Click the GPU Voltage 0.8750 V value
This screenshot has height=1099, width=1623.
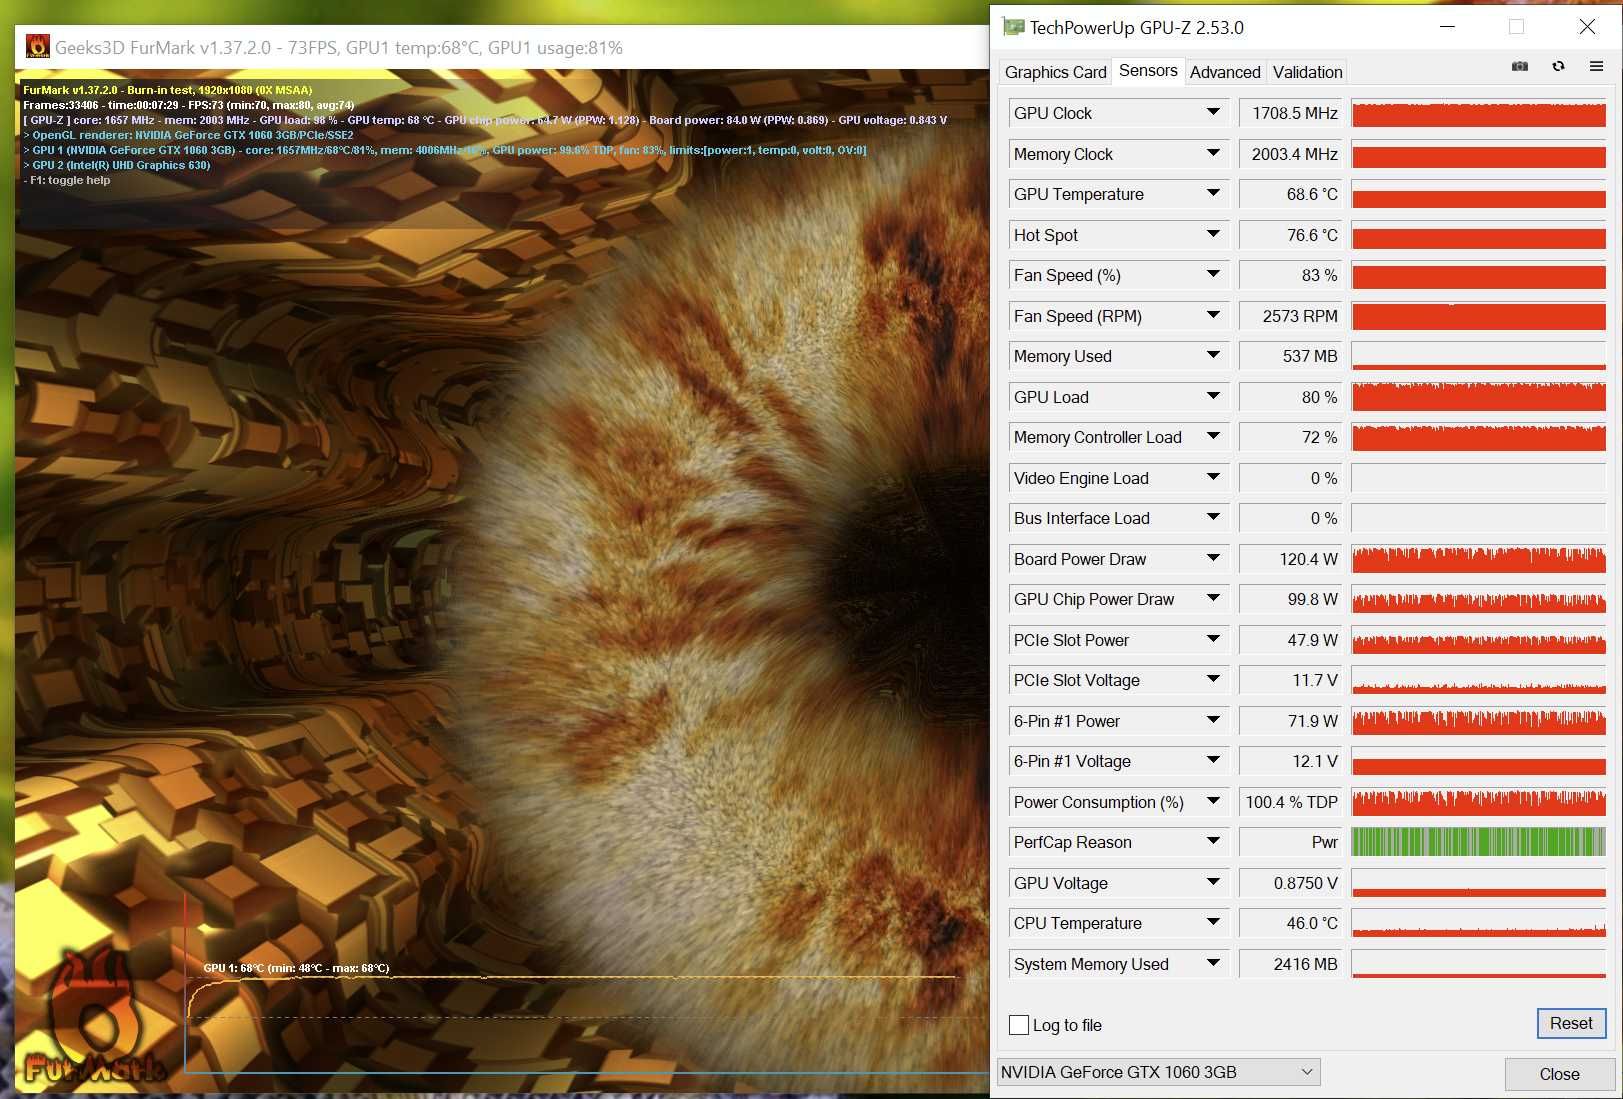pos(1292,883)
